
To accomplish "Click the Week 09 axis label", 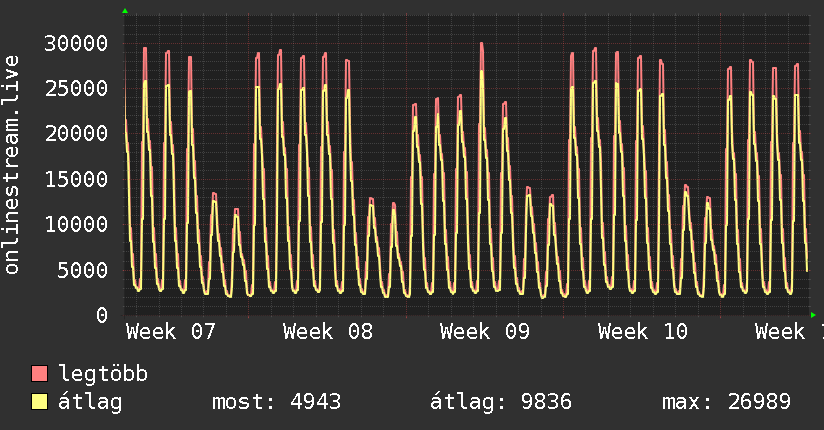I will [x=485, y=331].
